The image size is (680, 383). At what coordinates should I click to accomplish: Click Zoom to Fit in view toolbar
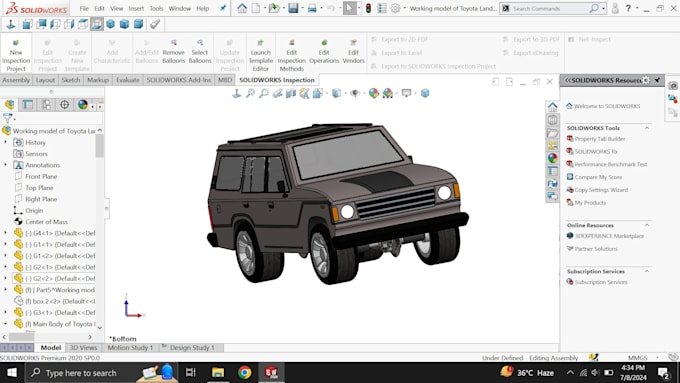click(x=250, y=93)
